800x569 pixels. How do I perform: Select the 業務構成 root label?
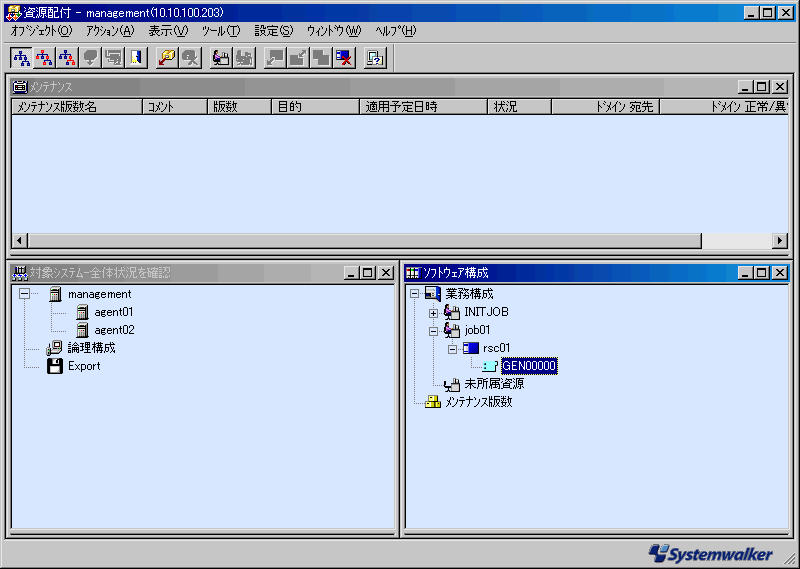click(469, 294)
